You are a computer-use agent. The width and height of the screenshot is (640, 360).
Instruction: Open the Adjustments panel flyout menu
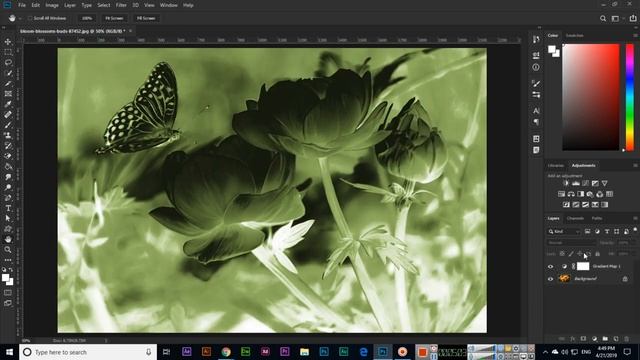click(x=635, y=165)
